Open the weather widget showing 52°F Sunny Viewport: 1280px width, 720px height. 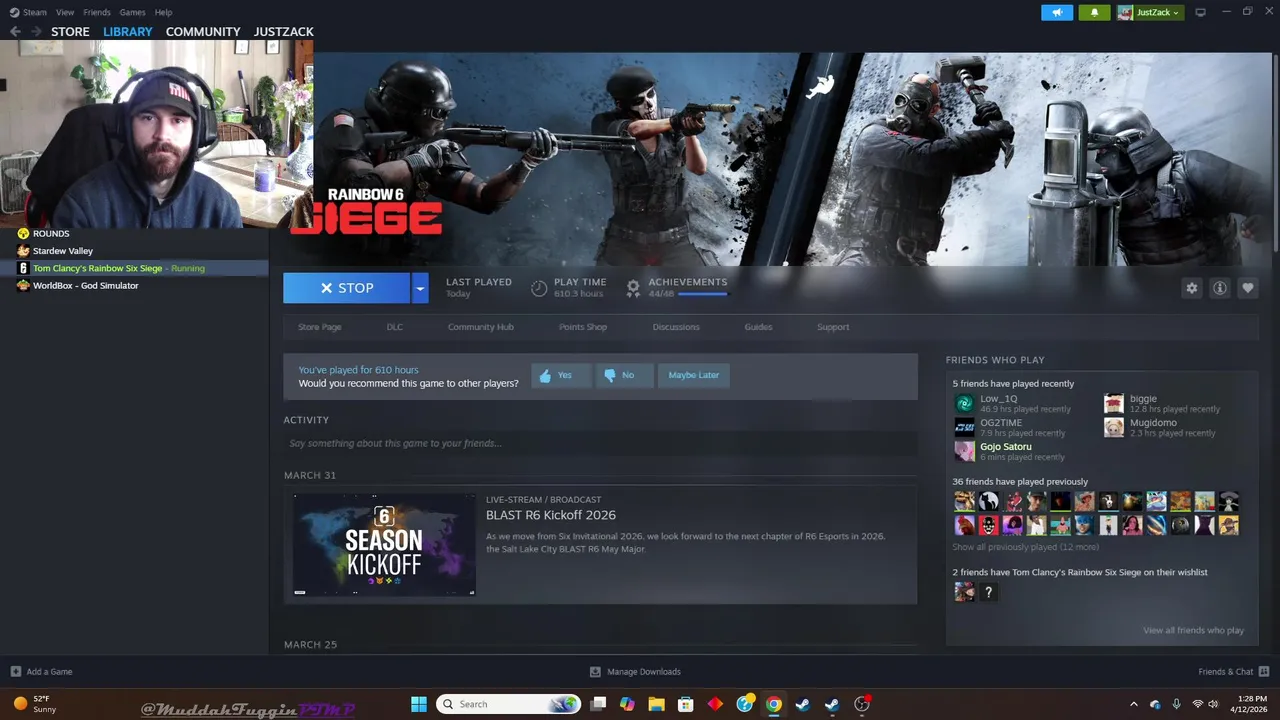coord(35,704)
